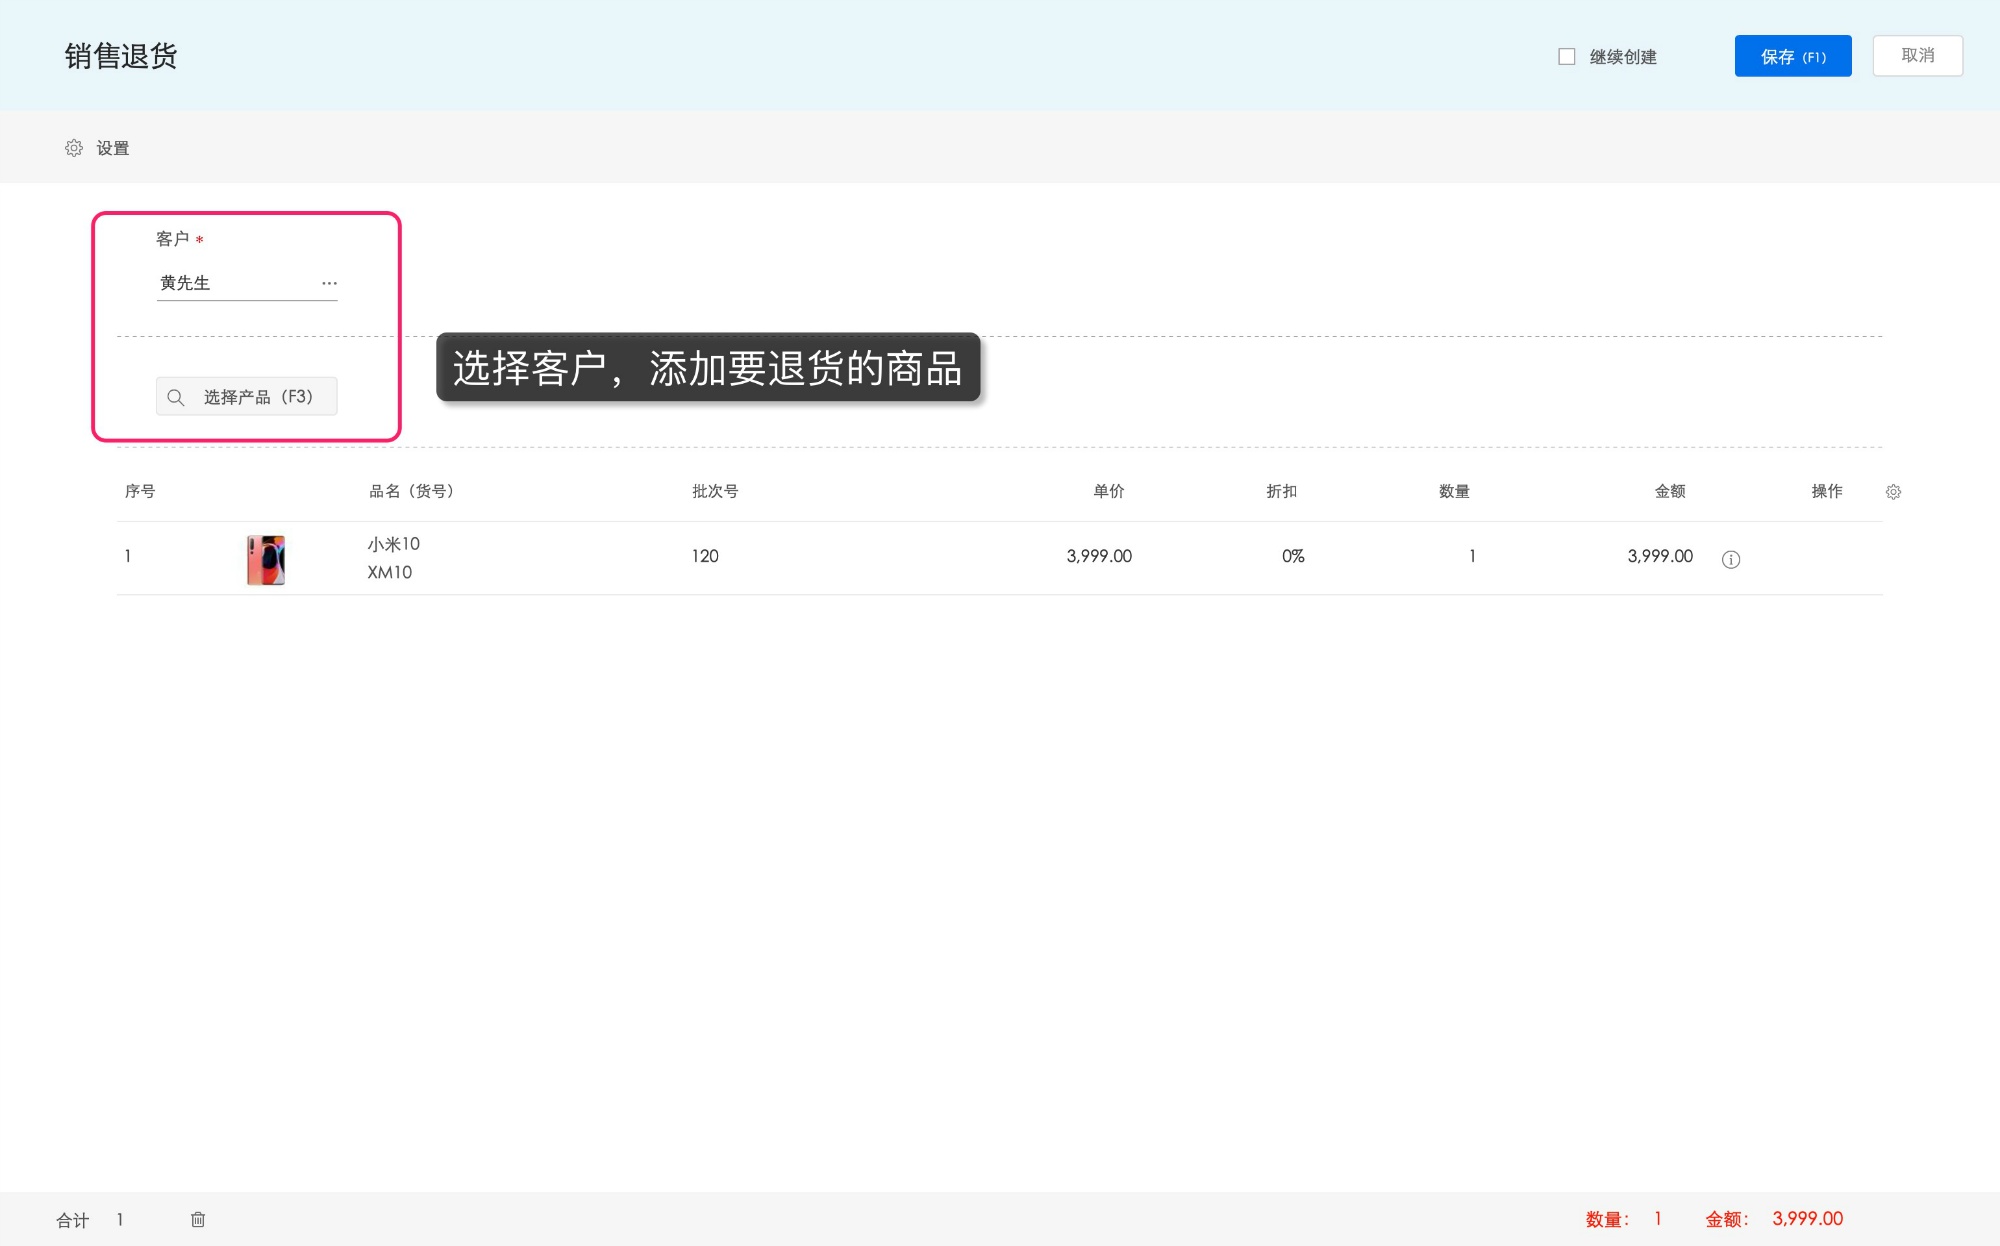The width and height of the screenshot is (2000, 1246).
Task: Click the item code XM10
Action: click(389, 572)
